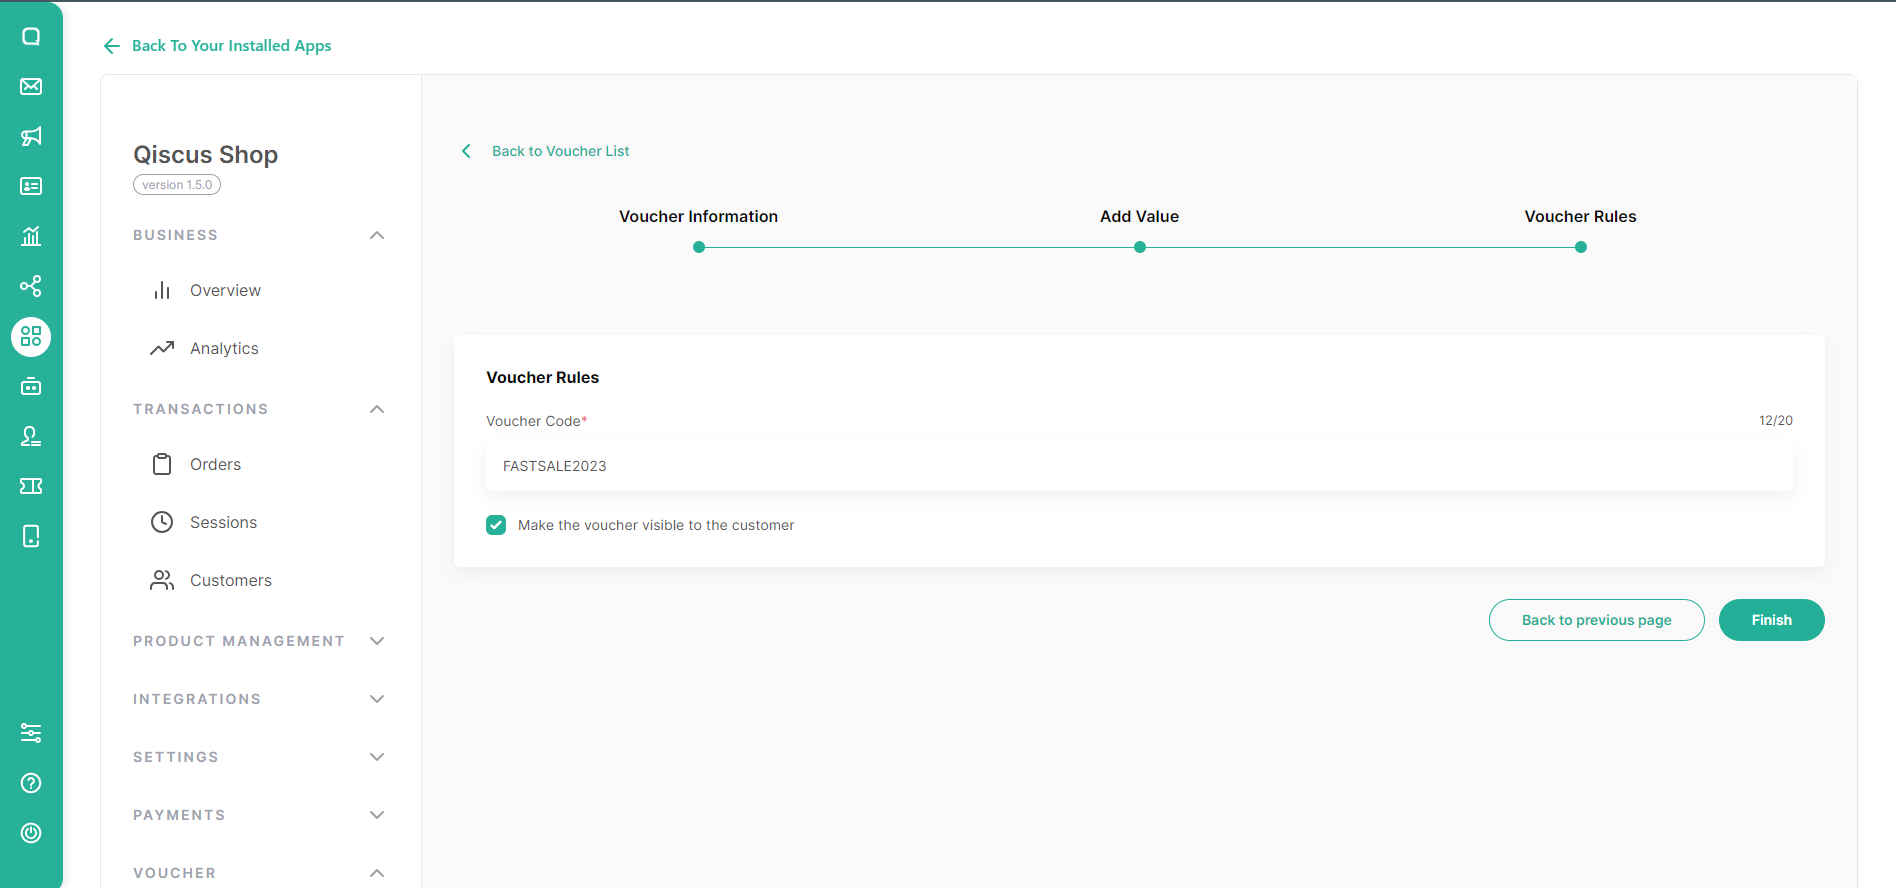Click Back To Your Installed Apps link
The image size is (1896, 888).
[x=230, y=46]
